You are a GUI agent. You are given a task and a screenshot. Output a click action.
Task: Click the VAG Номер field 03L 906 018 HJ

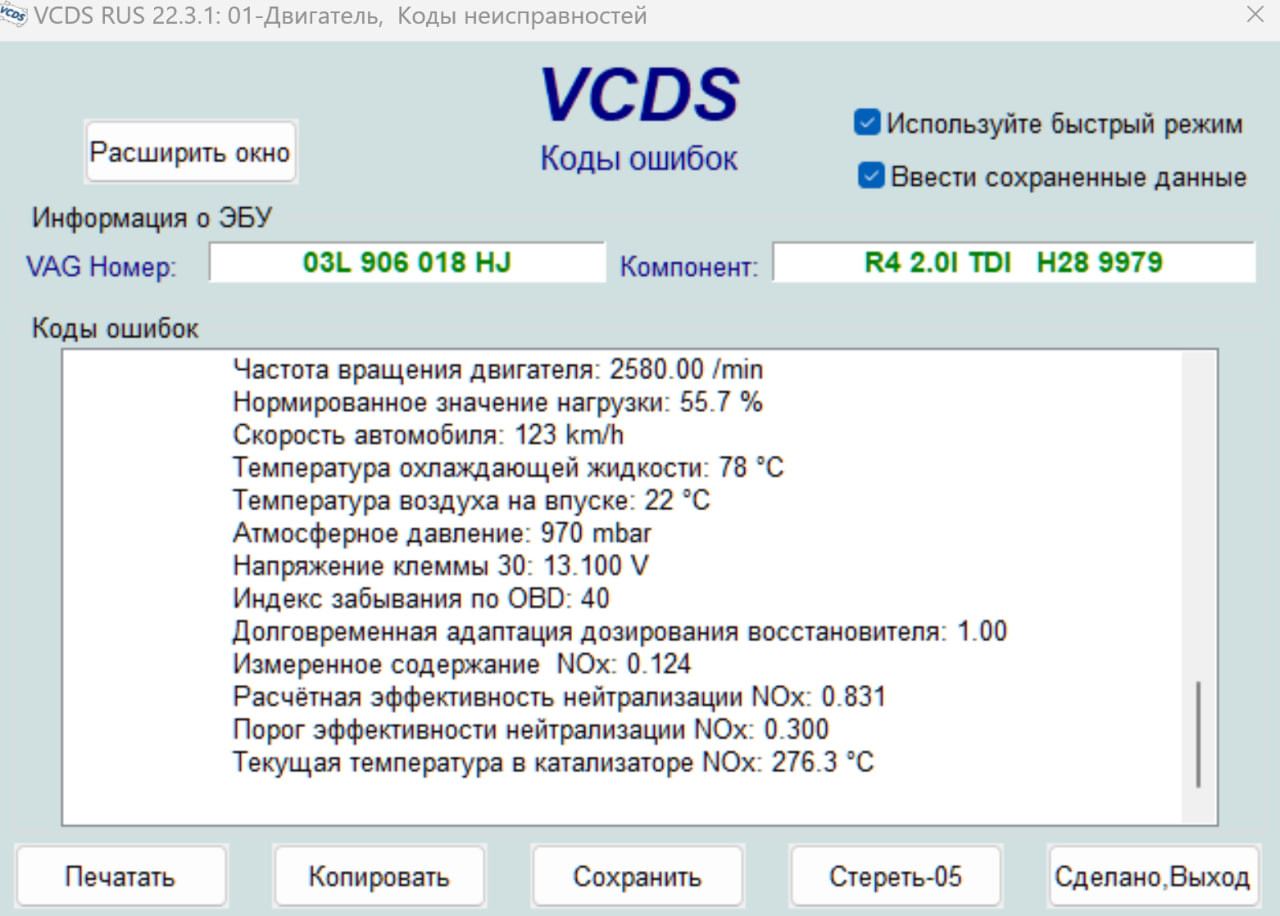(x=407, y=262)
